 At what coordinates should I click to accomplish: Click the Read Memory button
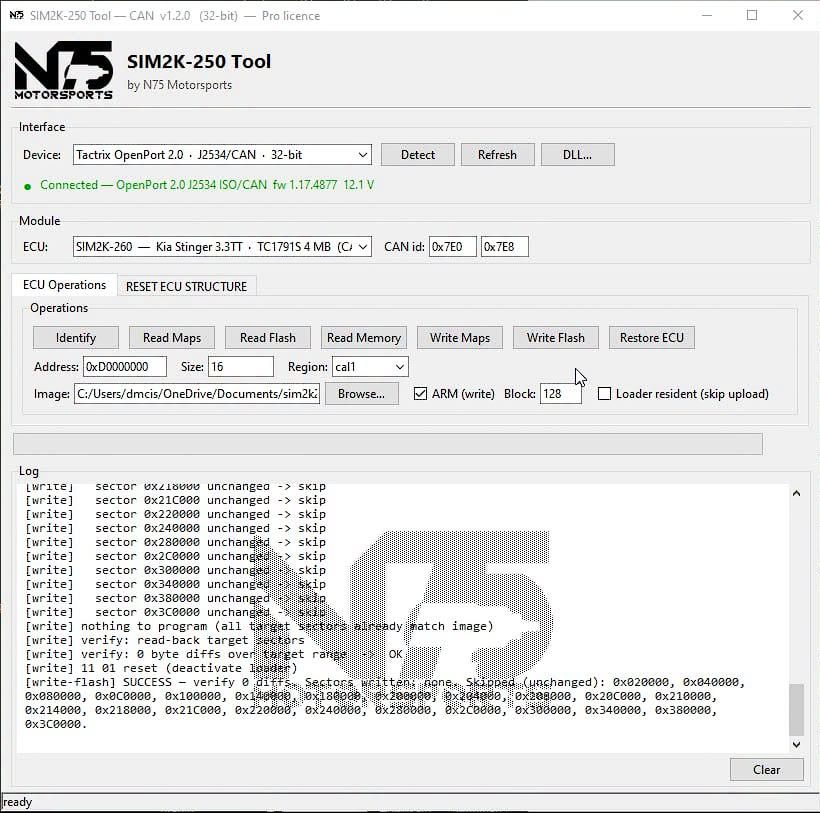[364, 338]
